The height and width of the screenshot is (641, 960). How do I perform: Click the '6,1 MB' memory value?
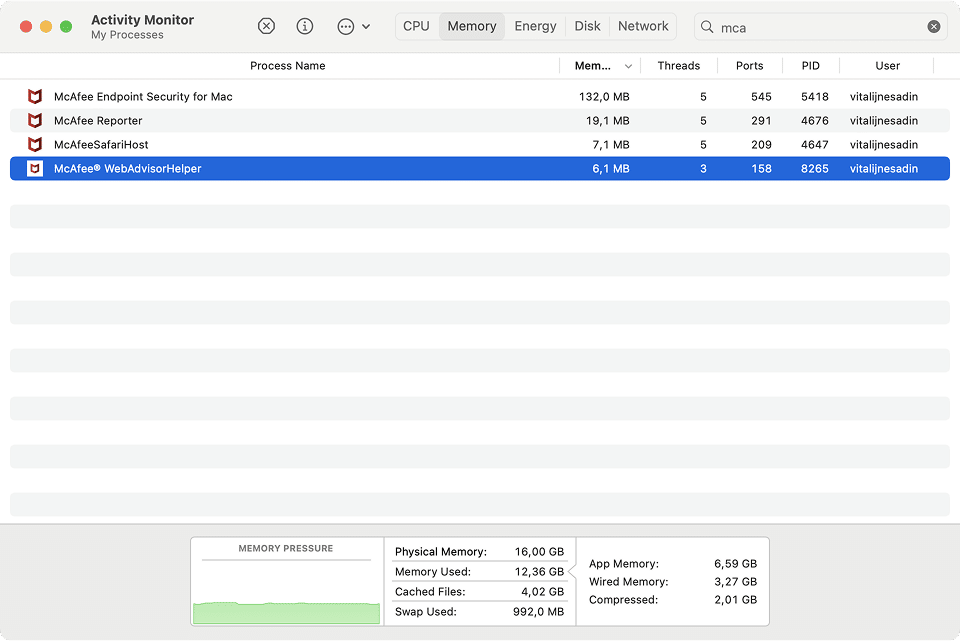point(611,168)
